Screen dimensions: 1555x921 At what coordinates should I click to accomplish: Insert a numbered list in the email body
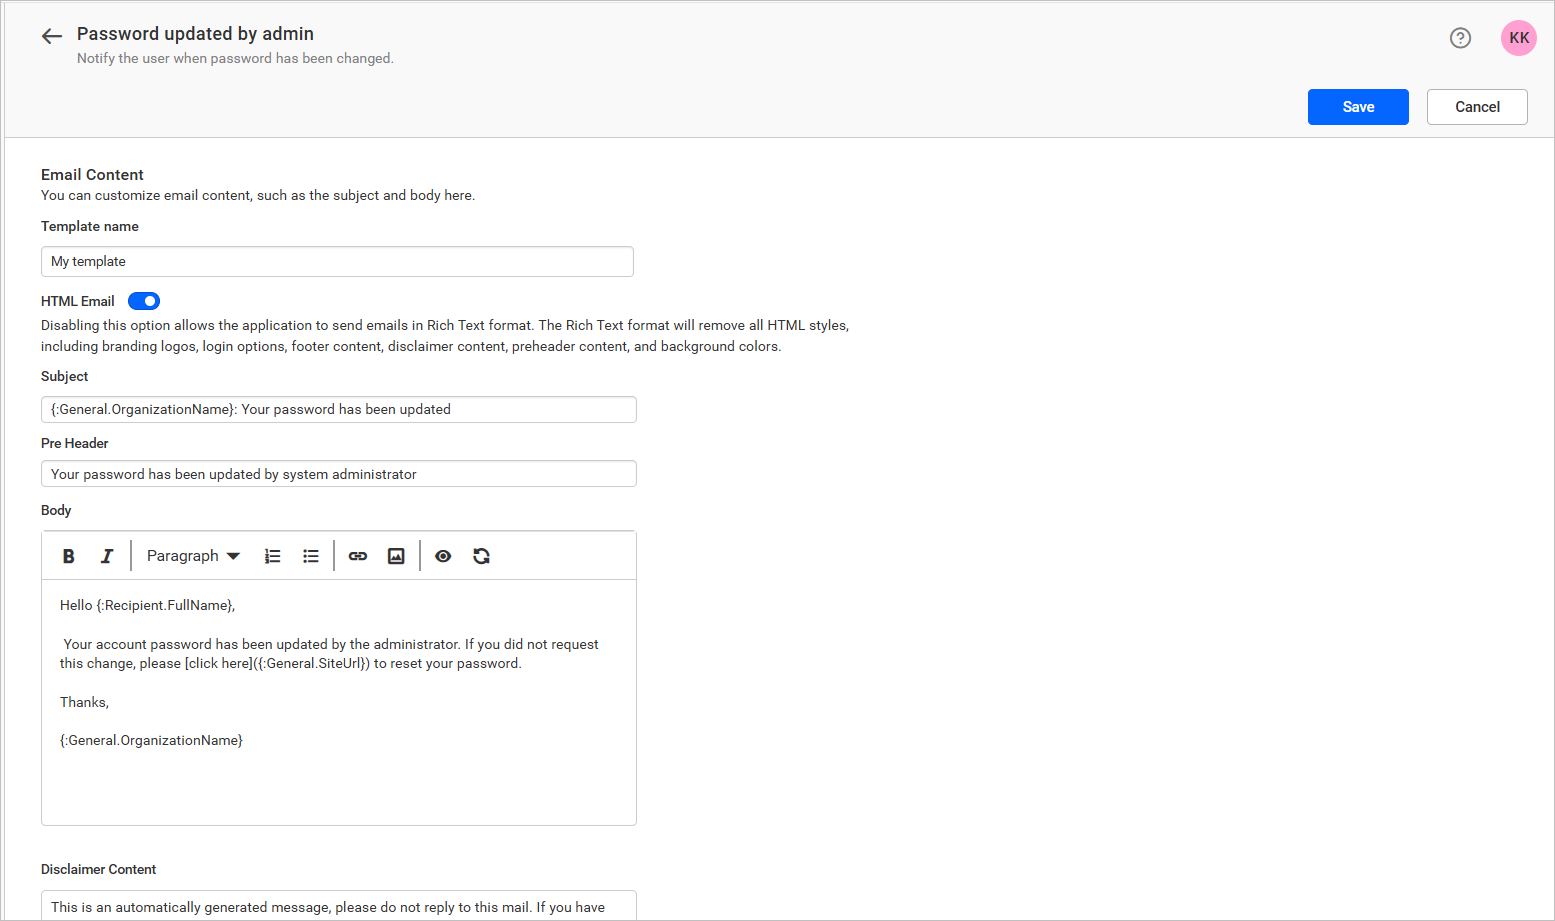tap(272, 555)
